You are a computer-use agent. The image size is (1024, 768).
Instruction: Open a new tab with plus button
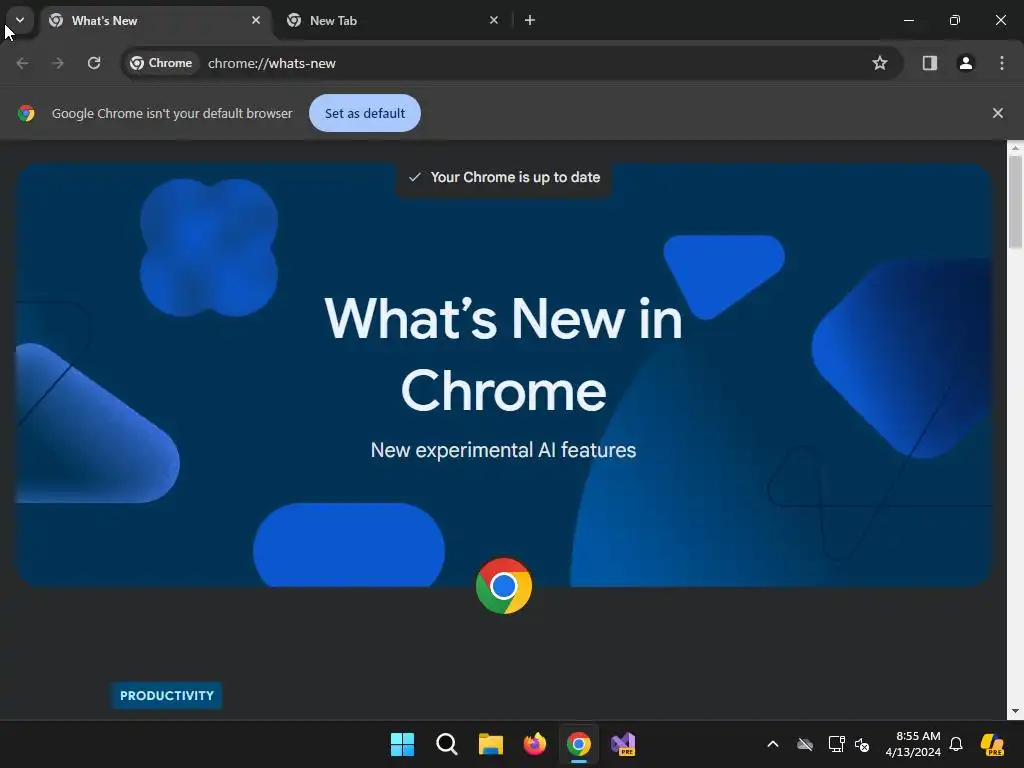pos(530,20)
